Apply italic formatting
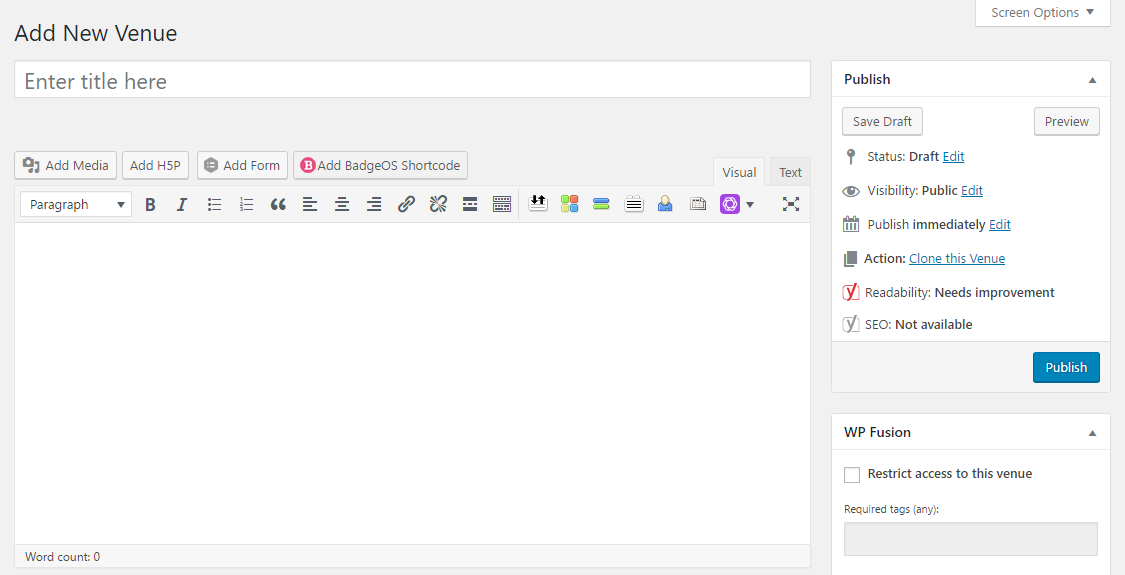The width and height of the screenshot is (1125, 575). point(182,204)
